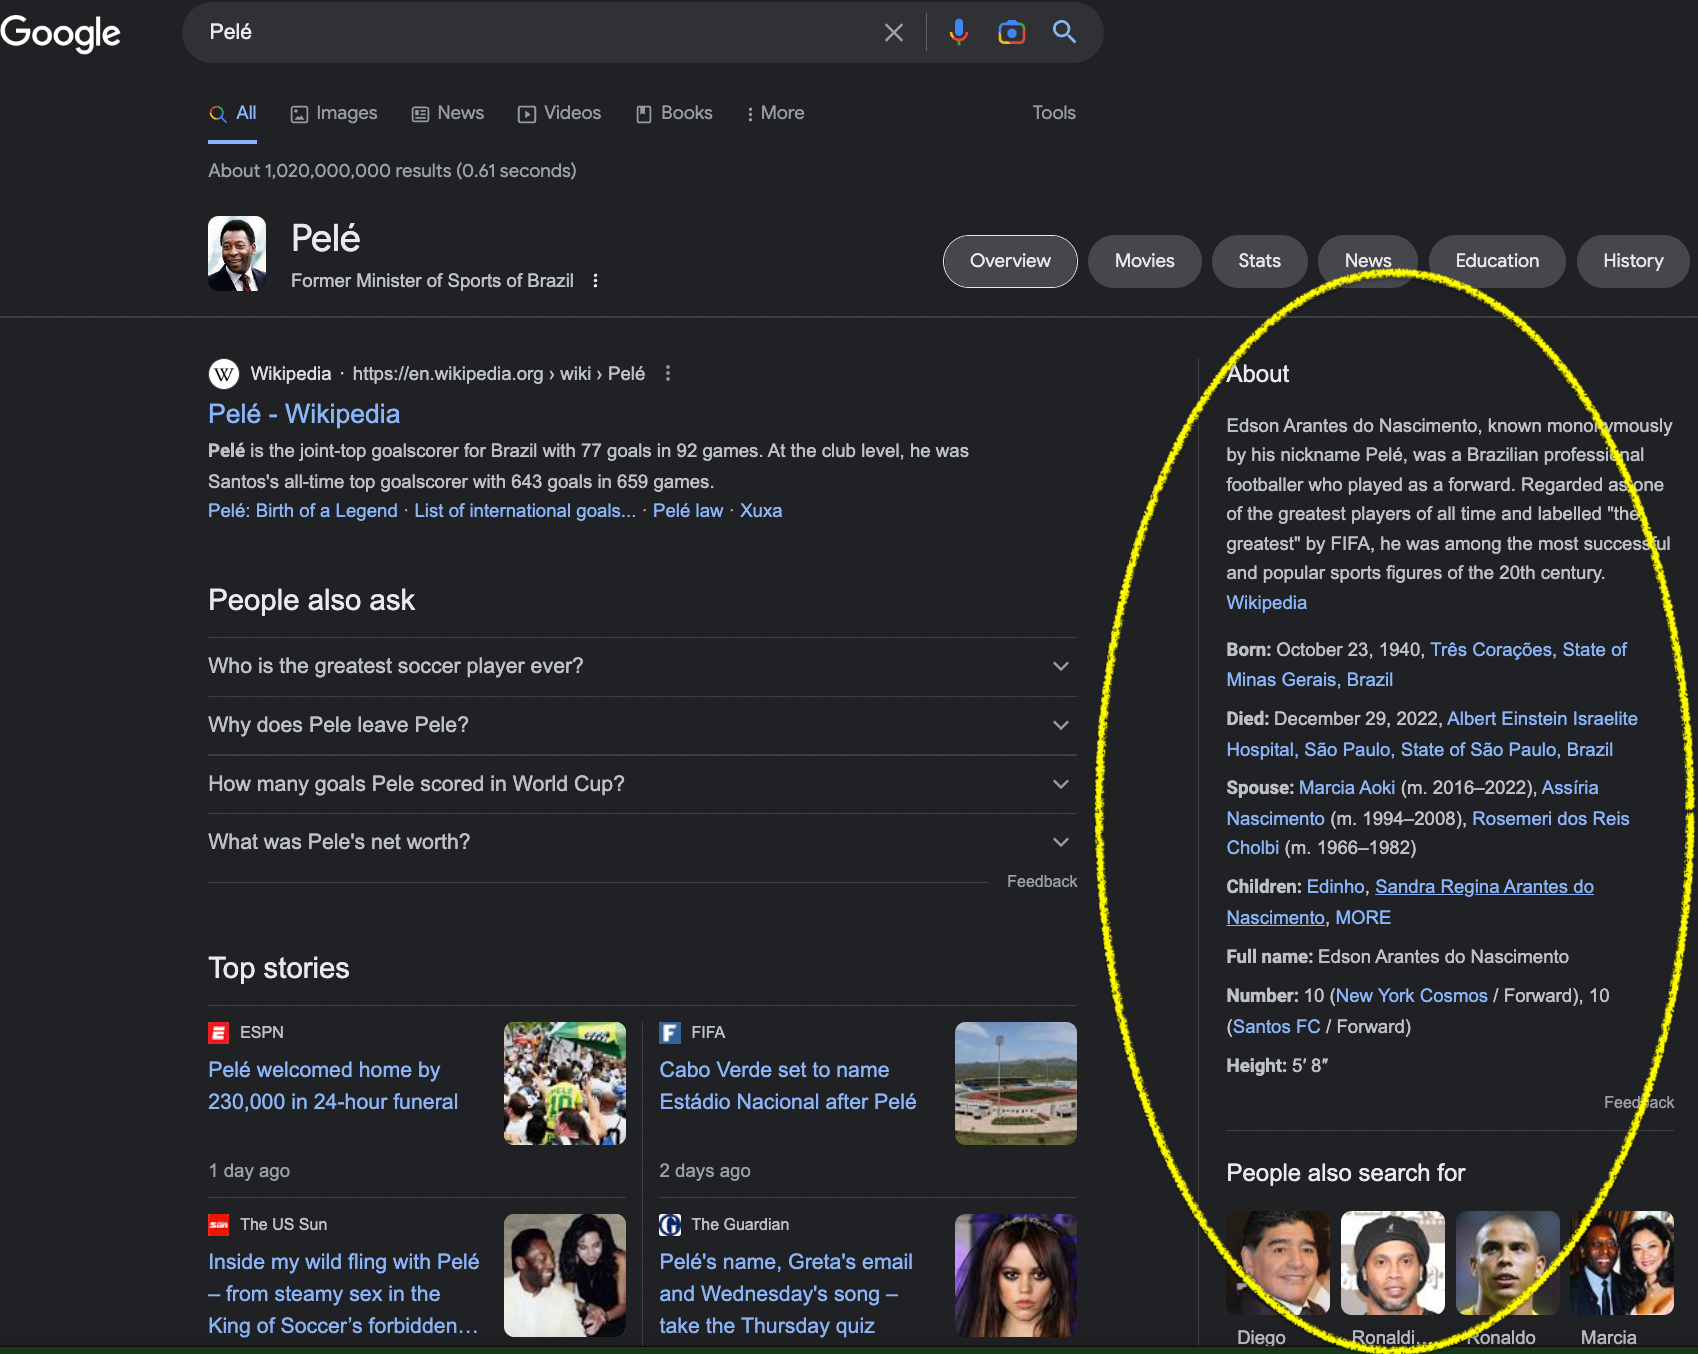Viewport: 1698px width, 1354px height.
Task: Clear the search box with X icon
Action: click(x=894, y=33)
